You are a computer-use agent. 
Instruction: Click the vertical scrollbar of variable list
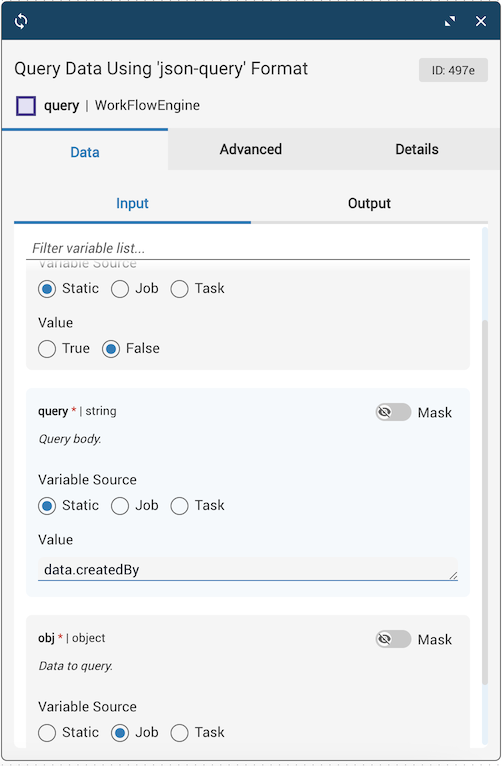(x=484, y=502)
